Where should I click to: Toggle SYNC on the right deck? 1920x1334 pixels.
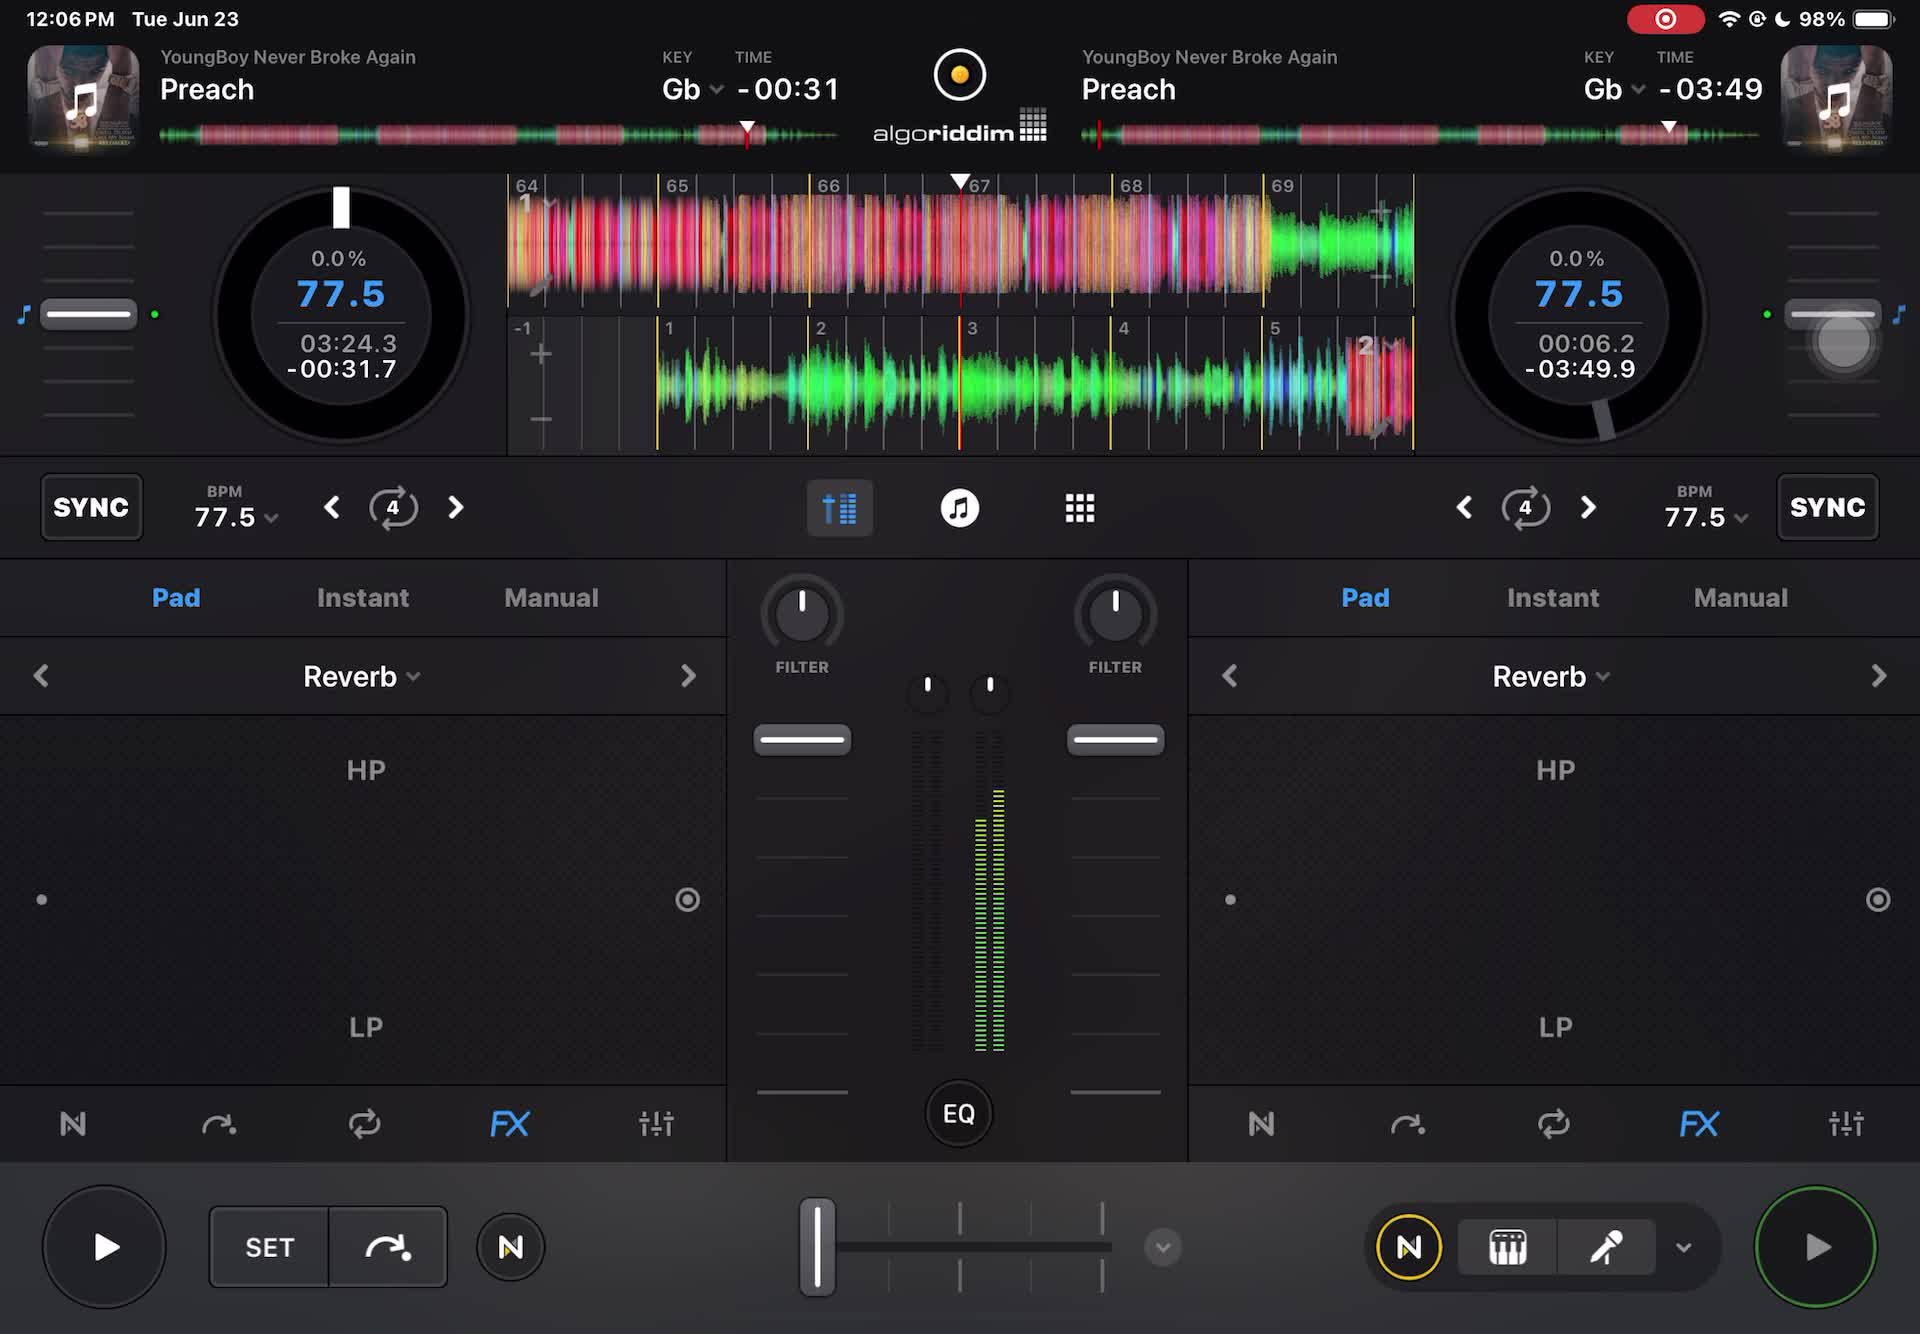coord(1827,507)
